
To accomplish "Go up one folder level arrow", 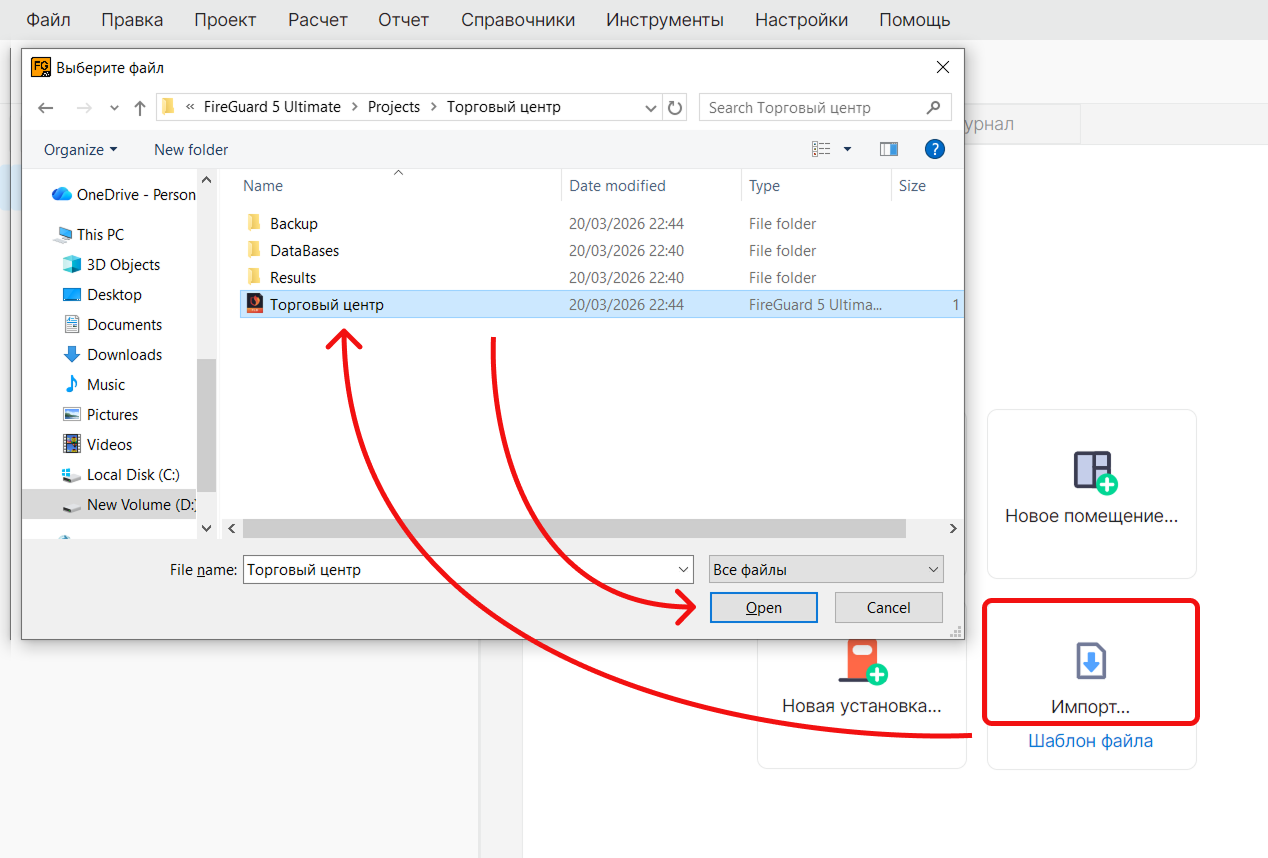I will (x=140, y=108).
